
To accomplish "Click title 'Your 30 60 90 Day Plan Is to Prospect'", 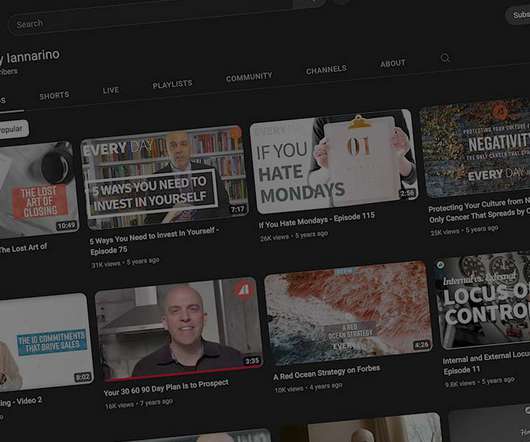I will [166, 388].
